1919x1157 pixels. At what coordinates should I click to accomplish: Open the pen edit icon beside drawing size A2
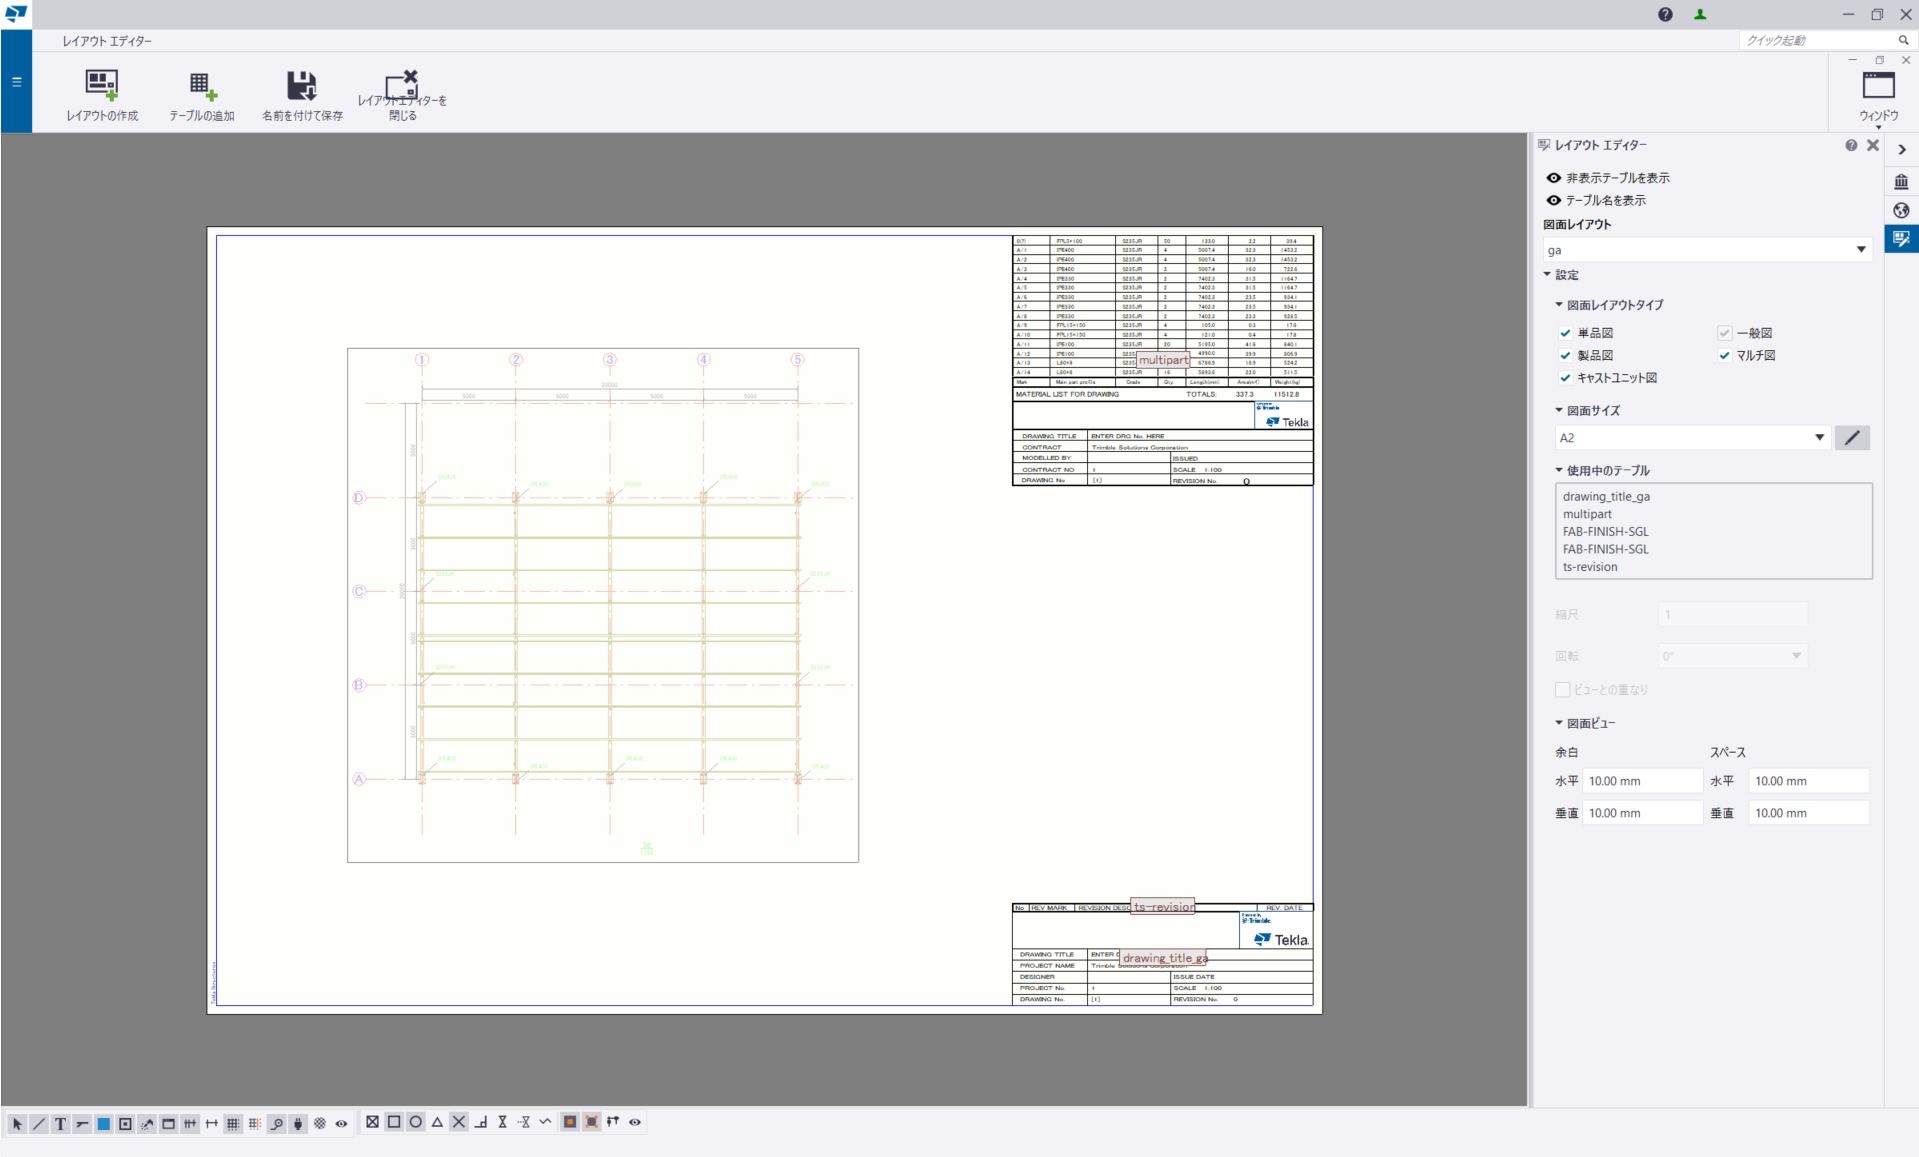click(x=1851, y=437)
